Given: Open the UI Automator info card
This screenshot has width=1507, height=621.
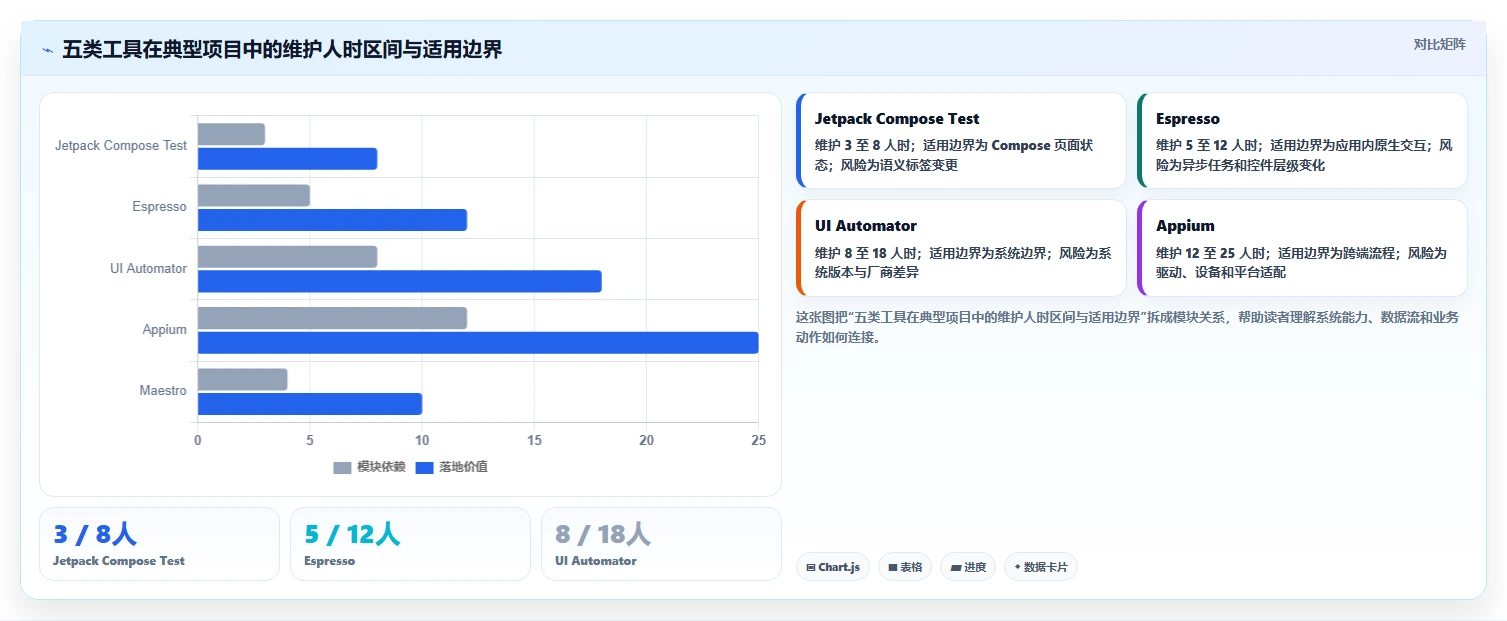Looking at the screenshot, I should [961, 248].
